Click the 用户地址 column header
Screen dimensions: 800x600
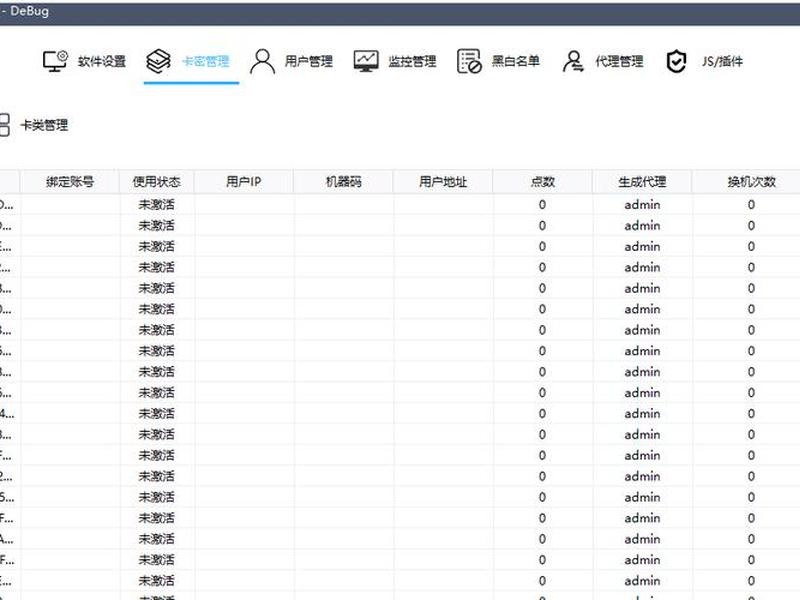tap(443, 182)
